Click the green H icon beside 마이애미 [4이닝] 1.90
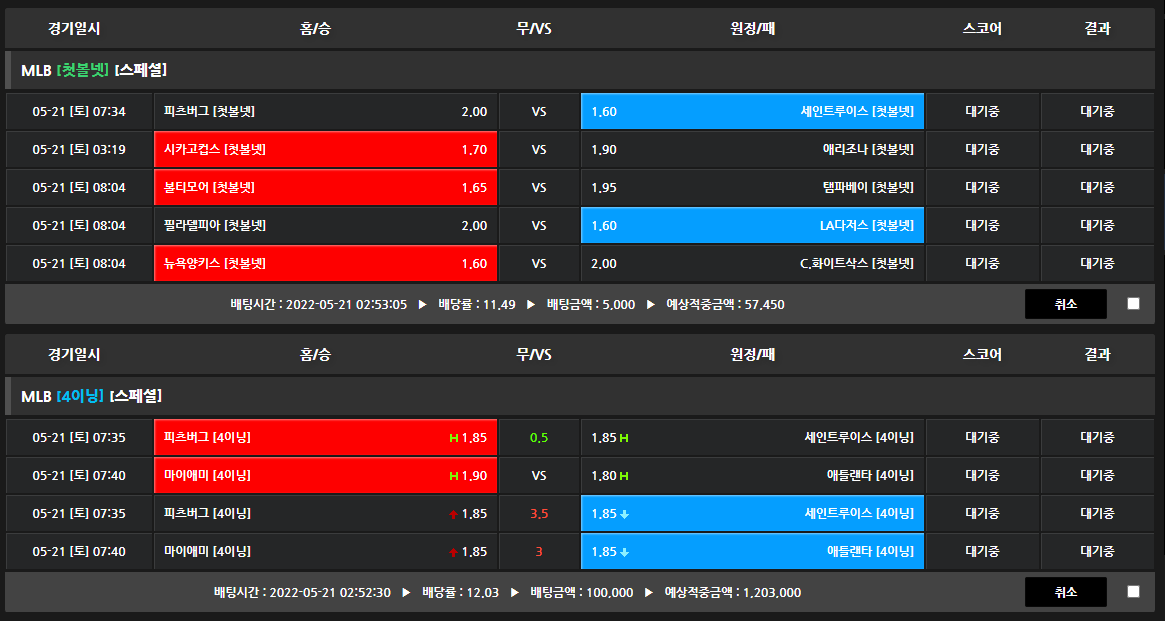The height and width of the screenshot is (621, 1165). (x=453, y=476)
